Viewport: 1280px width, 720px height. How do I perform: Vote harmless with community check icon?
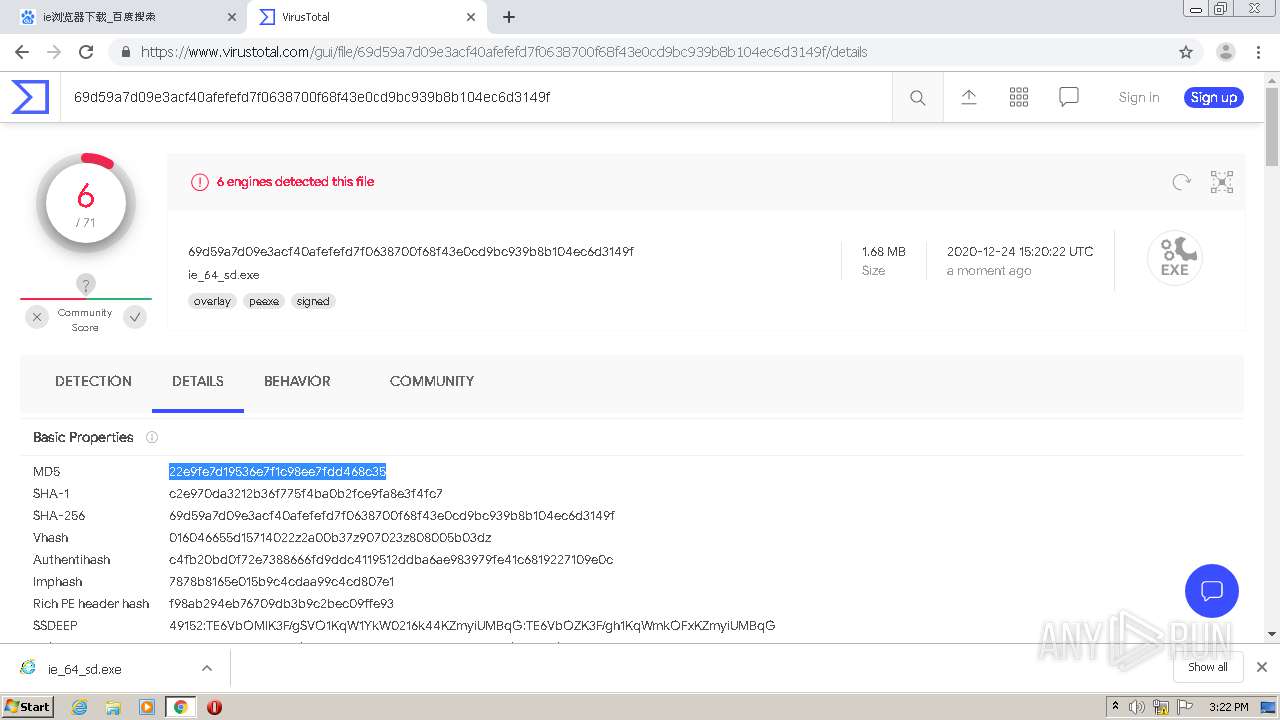(135, 317)
